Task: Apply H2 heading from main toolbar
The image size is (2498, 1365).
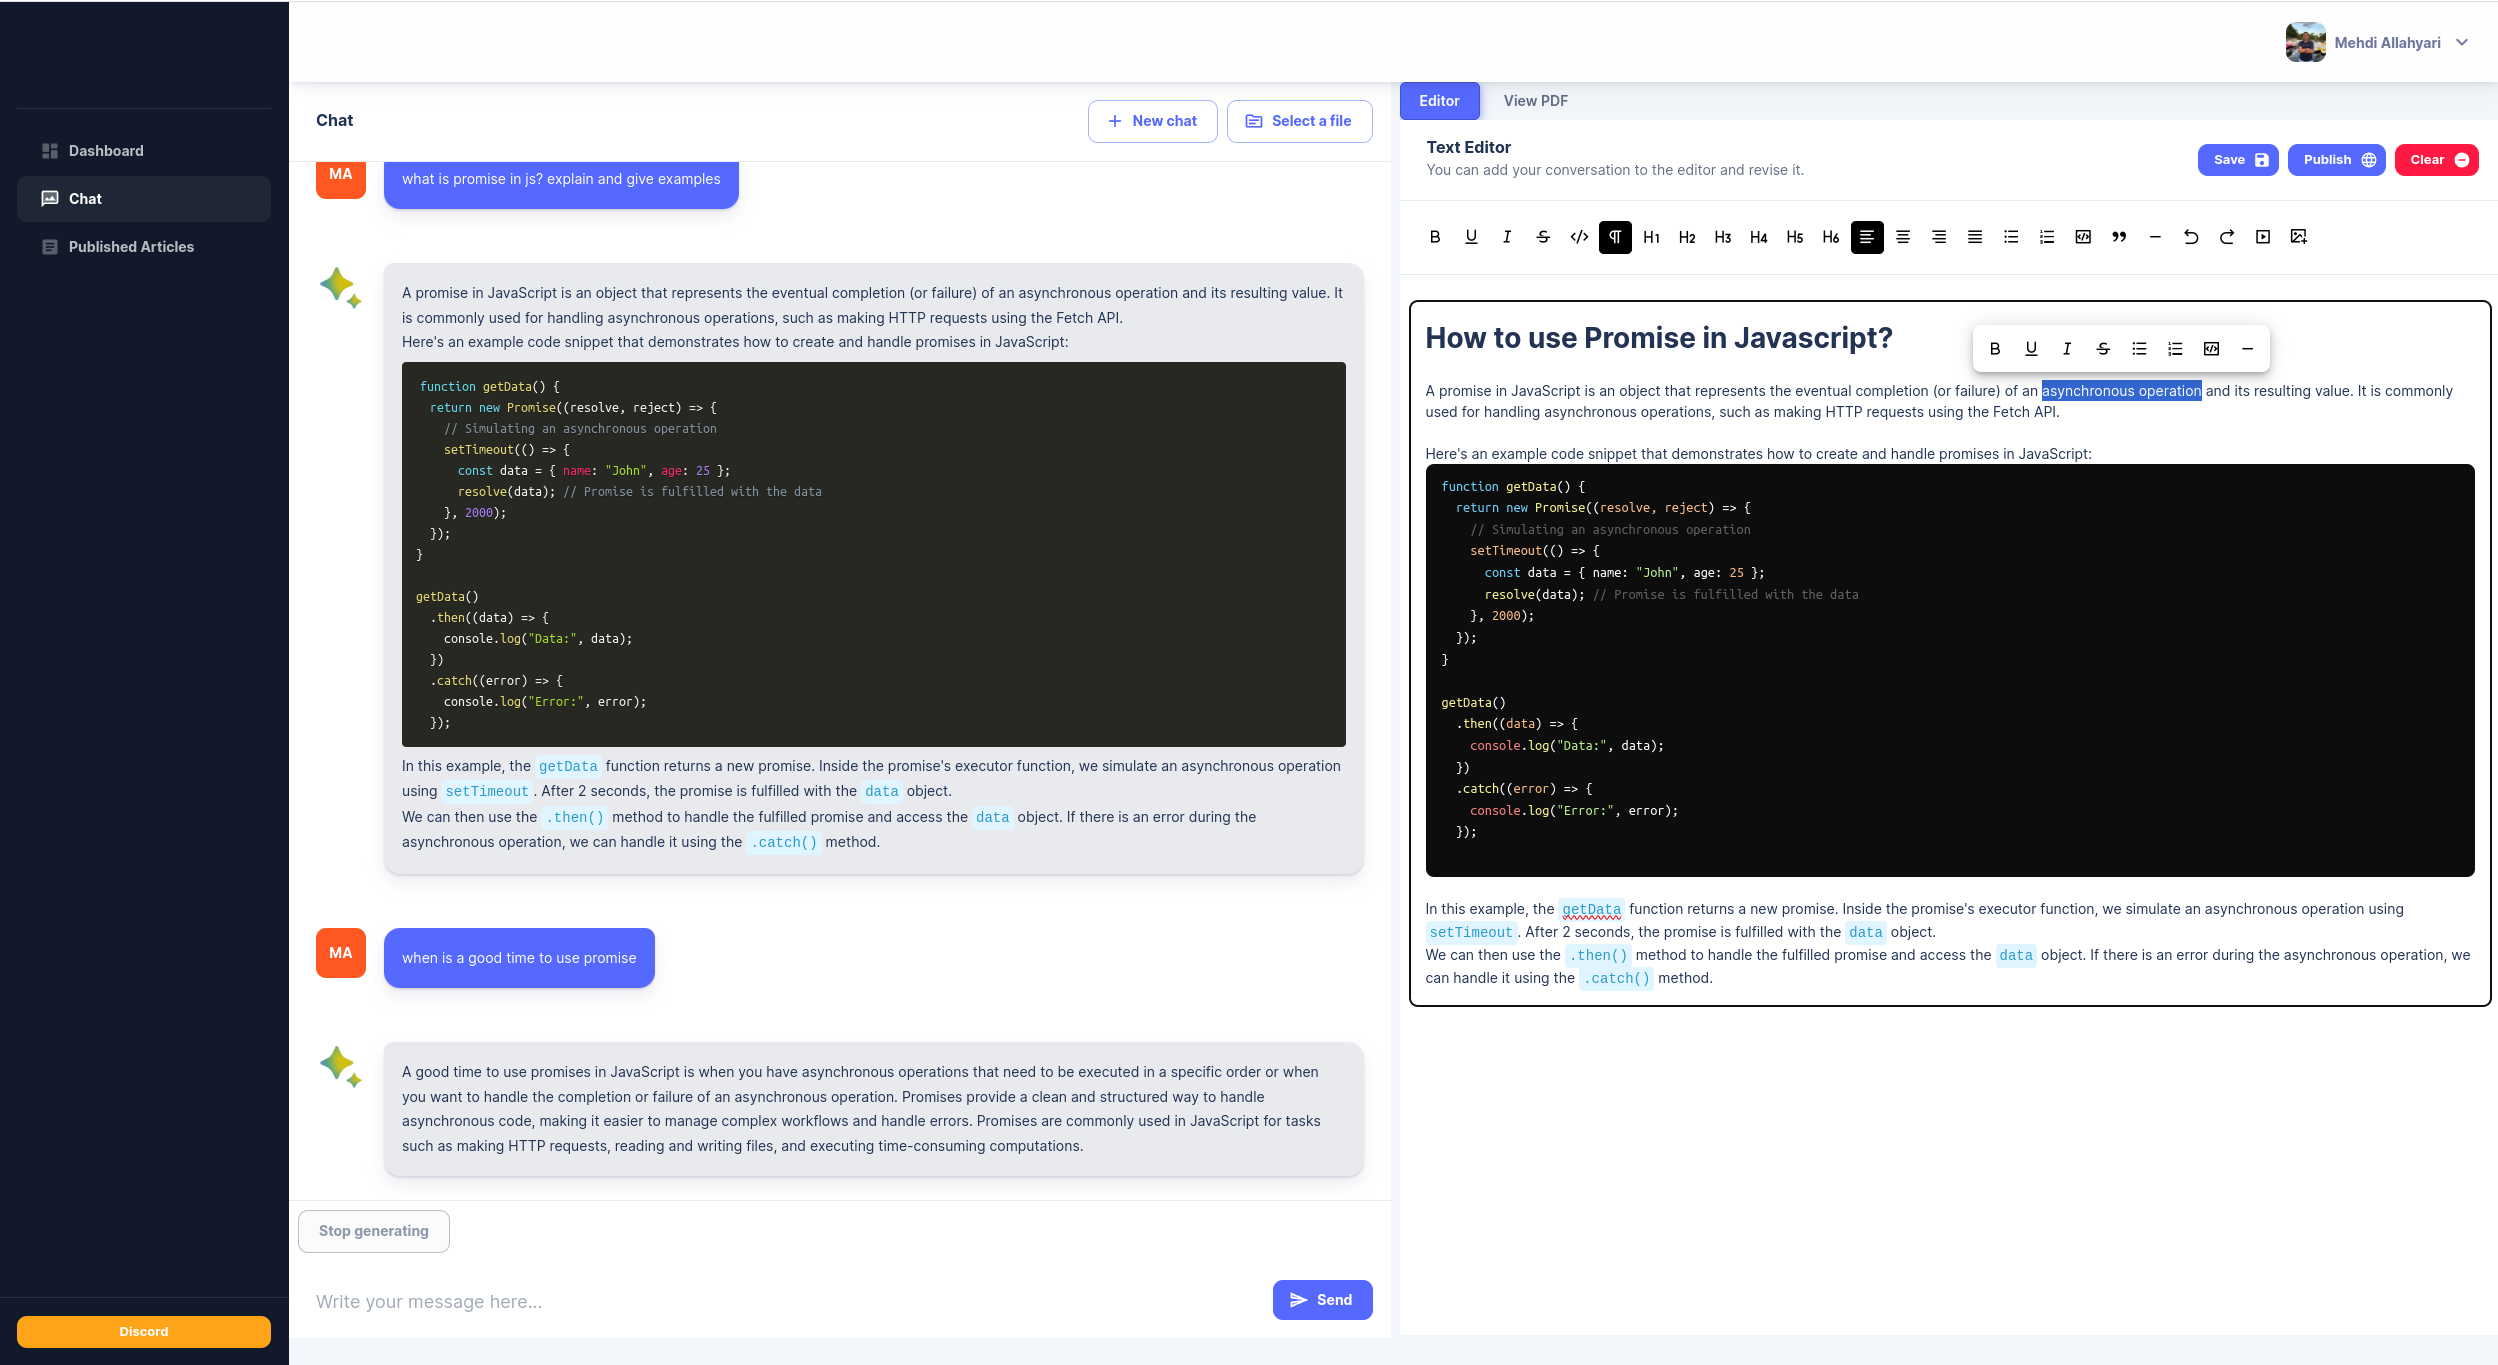Action: click(1687, 237)
